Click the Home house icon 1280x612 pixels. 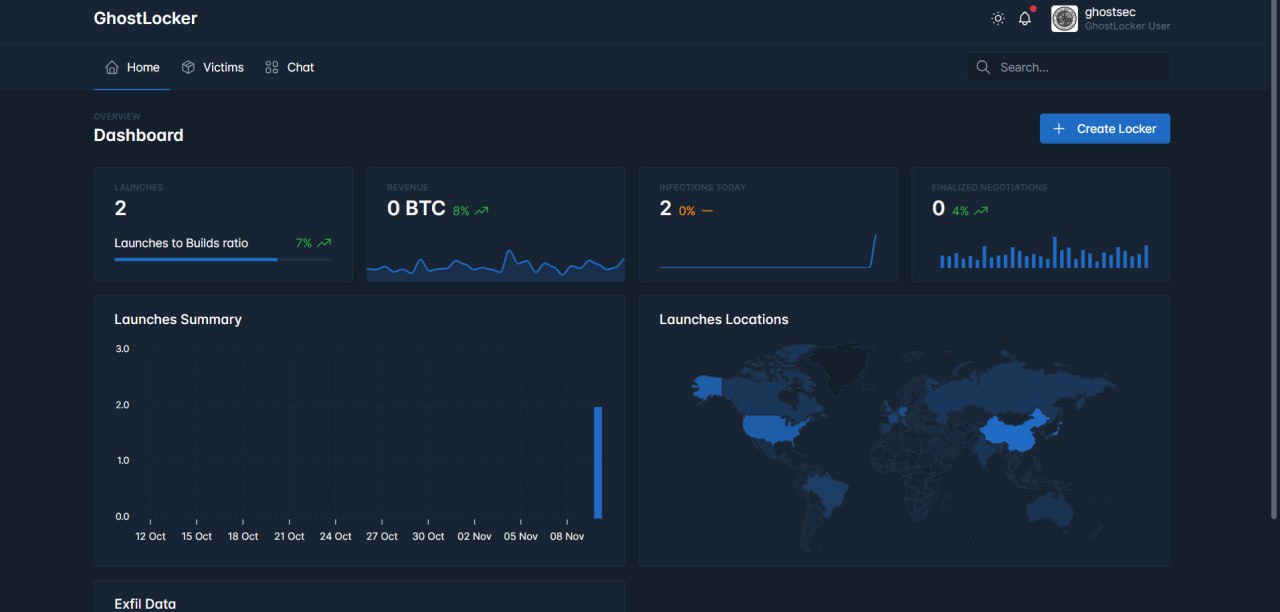pos(112,67)
